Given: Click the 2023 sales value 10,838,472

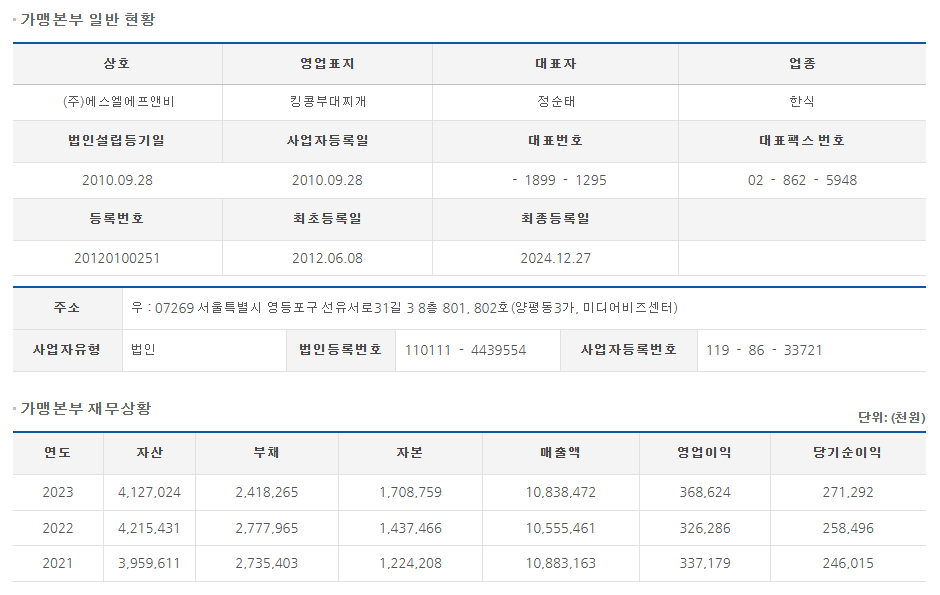Looking at the screenshot, I should [561, 493].
